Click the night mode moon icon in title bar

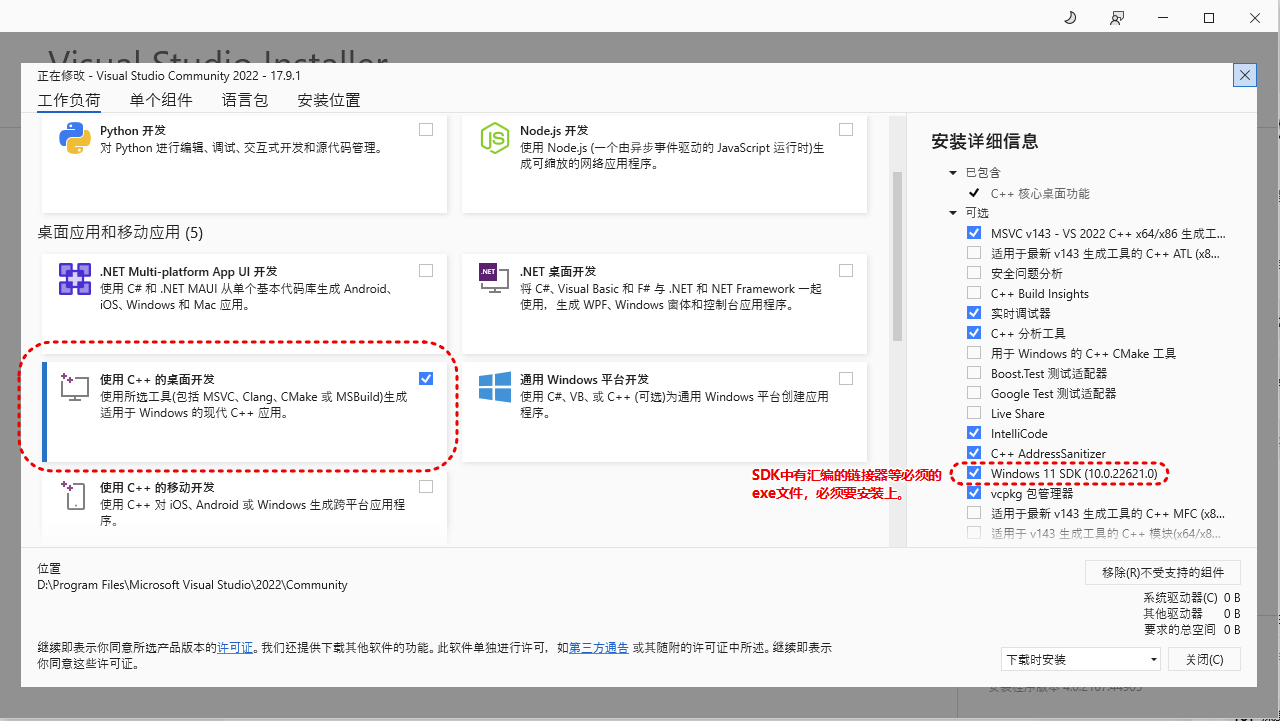[x=1070, y=18]
